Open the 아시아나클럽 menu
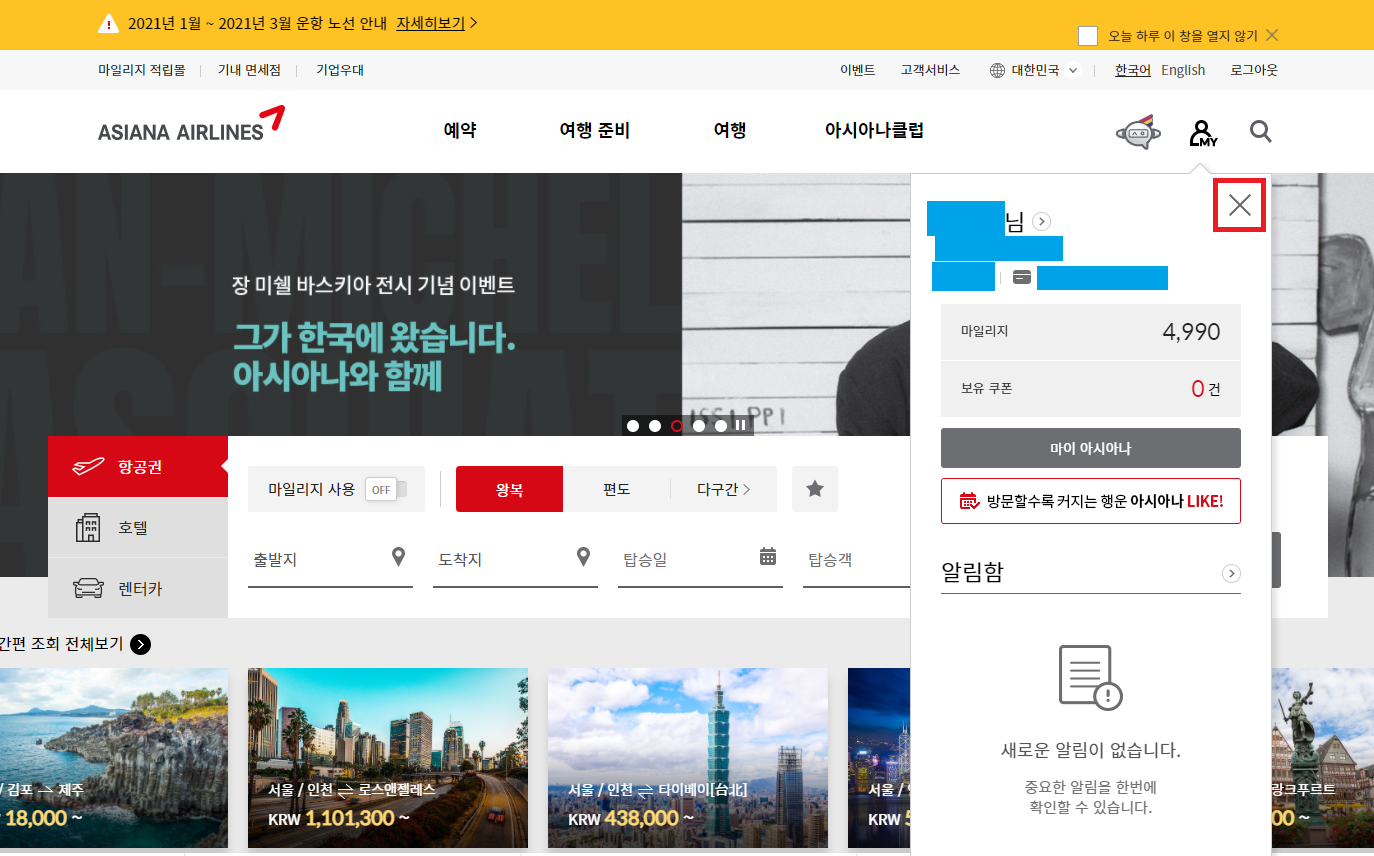This screenshot has height=856, width=1374. 874,130
